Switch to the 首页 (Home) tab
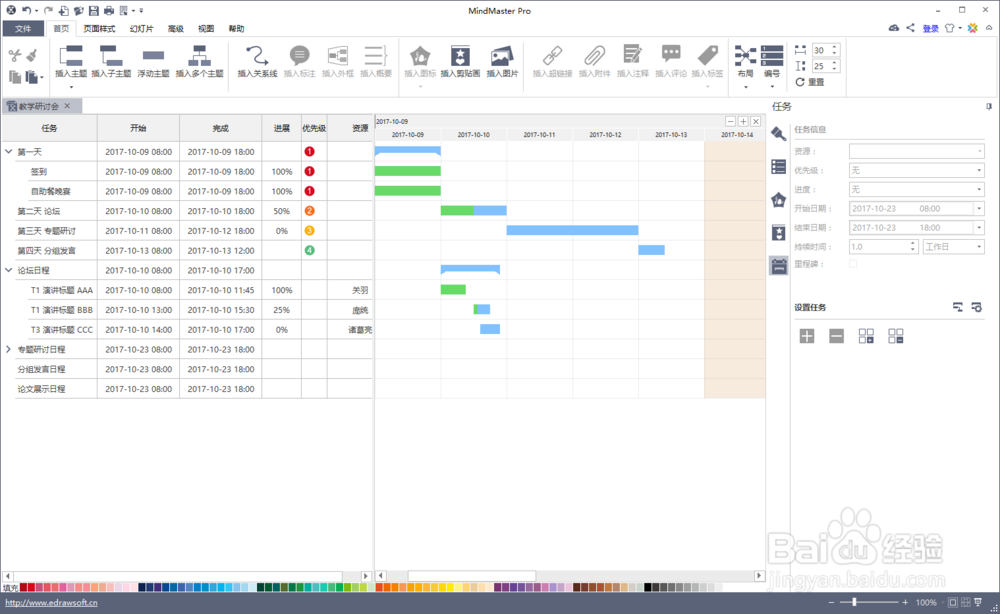This screenshot has width=1000, height=614. pyautogui.click(x=61, y=29)
